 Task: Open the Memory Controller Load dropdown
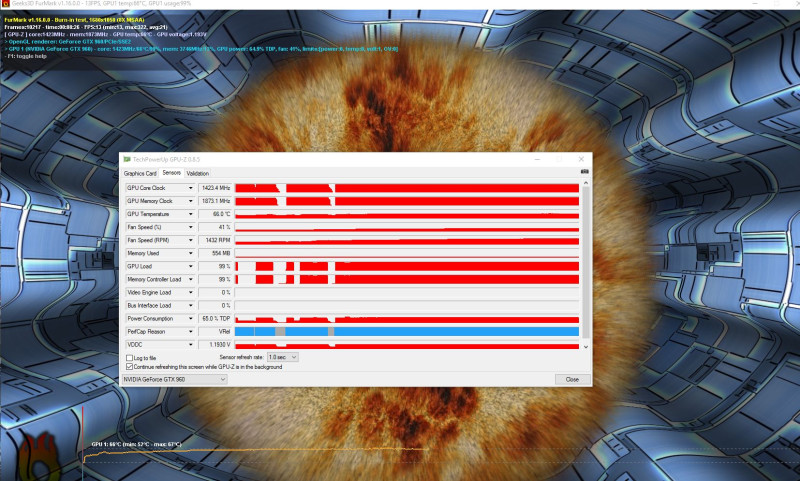190,280
